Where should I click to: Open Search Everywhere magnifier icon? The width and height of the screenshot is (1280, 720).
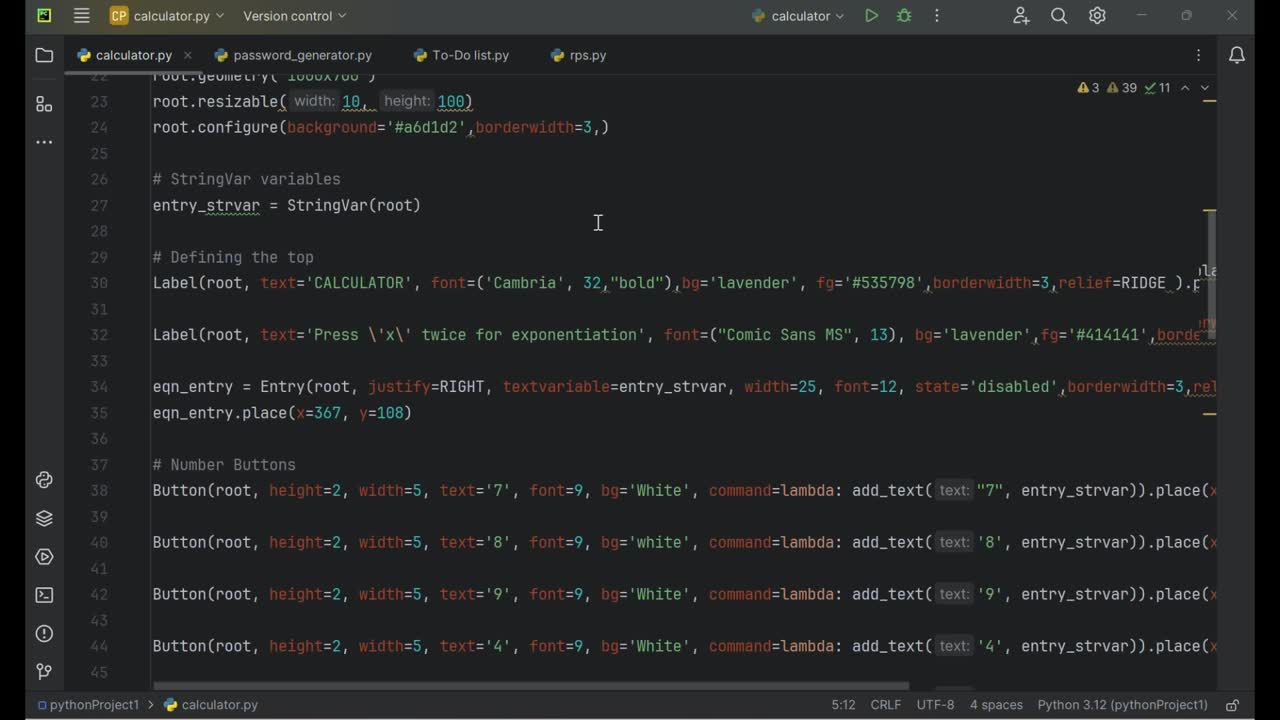(x=1059, y=16)
